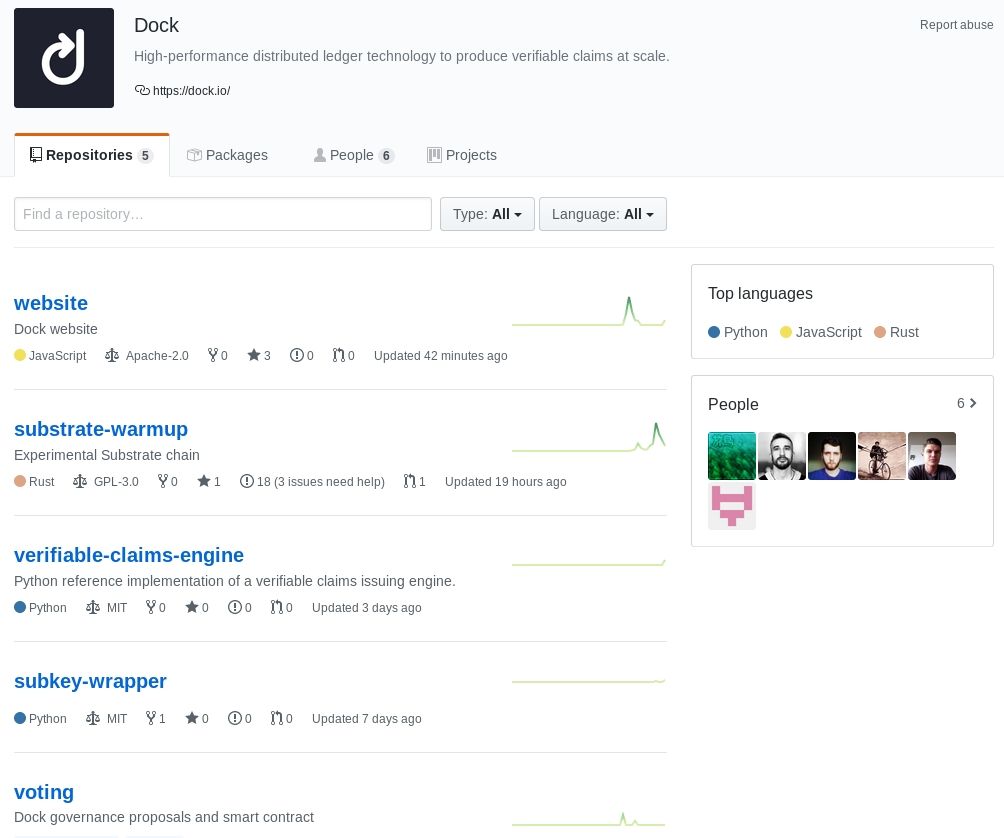Viewport: 1004px width, 838px height.
Task: Click the MIT license icon for subkey-wrapper
Action: pyautogui.click(x=92, y=718)
